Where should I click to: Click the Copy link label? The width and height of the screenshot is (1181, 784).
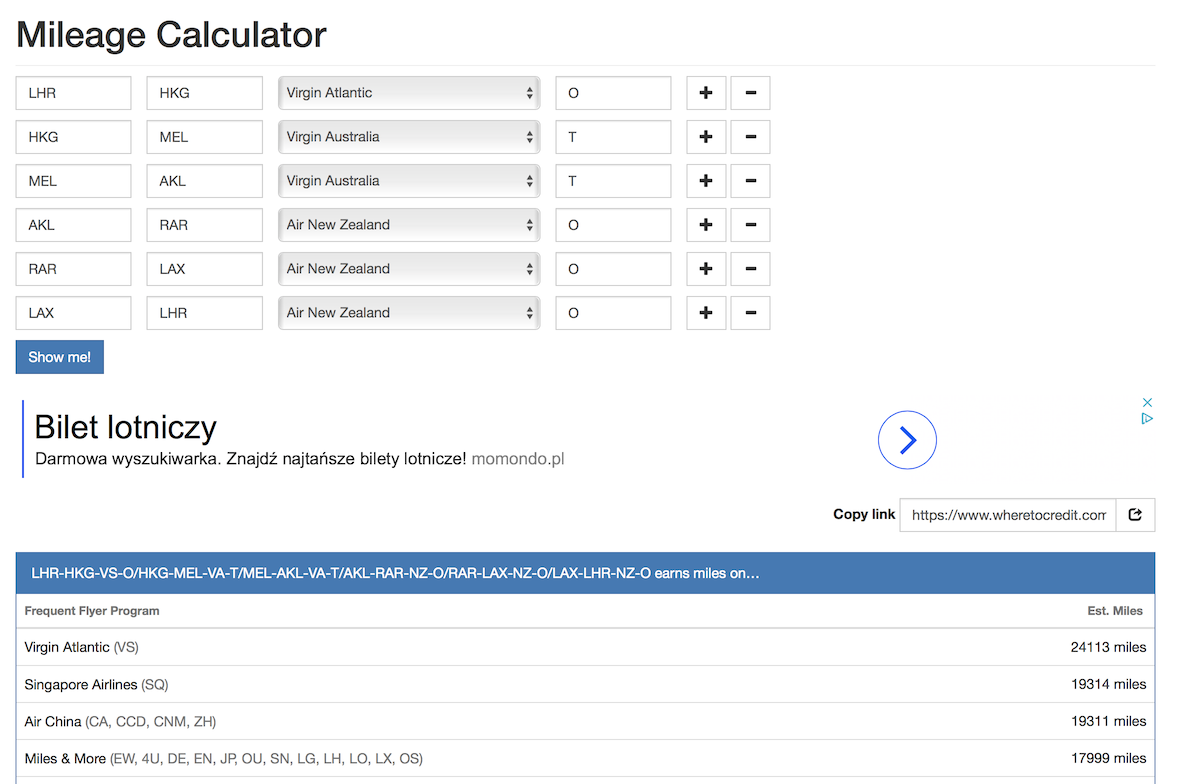(864, 514)
